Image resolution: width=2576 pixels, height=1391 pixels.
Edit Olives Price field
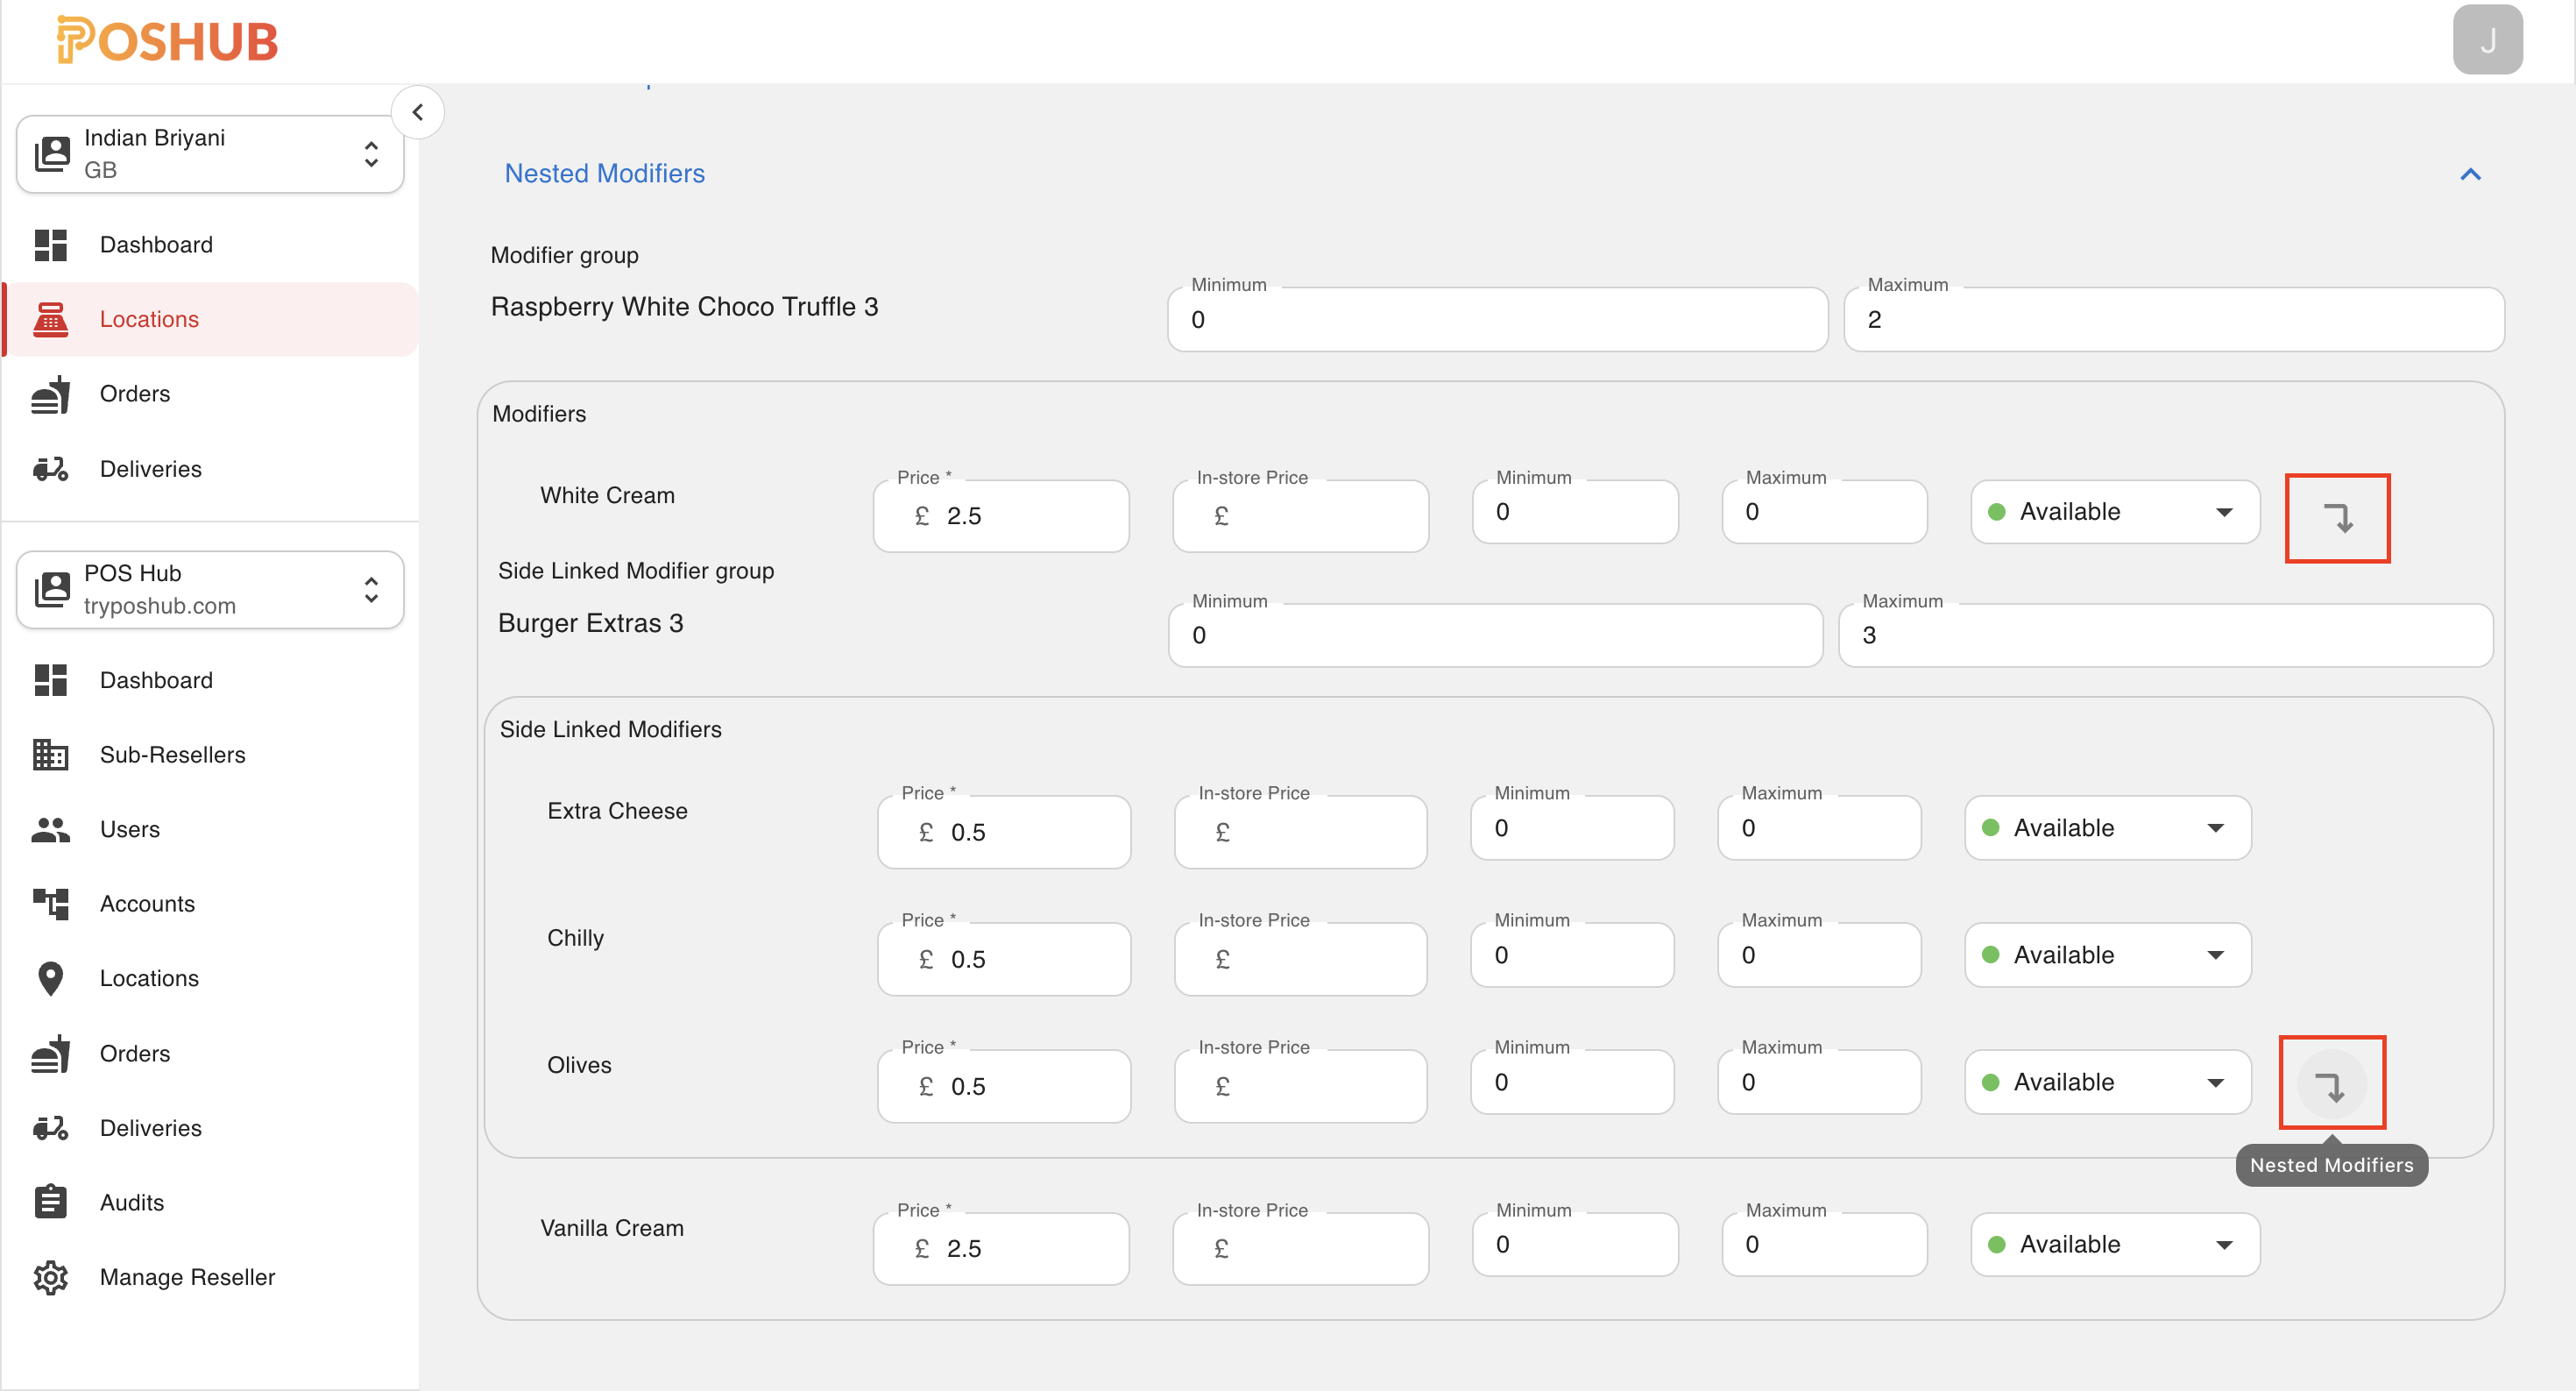[x=1004, y=1086]
